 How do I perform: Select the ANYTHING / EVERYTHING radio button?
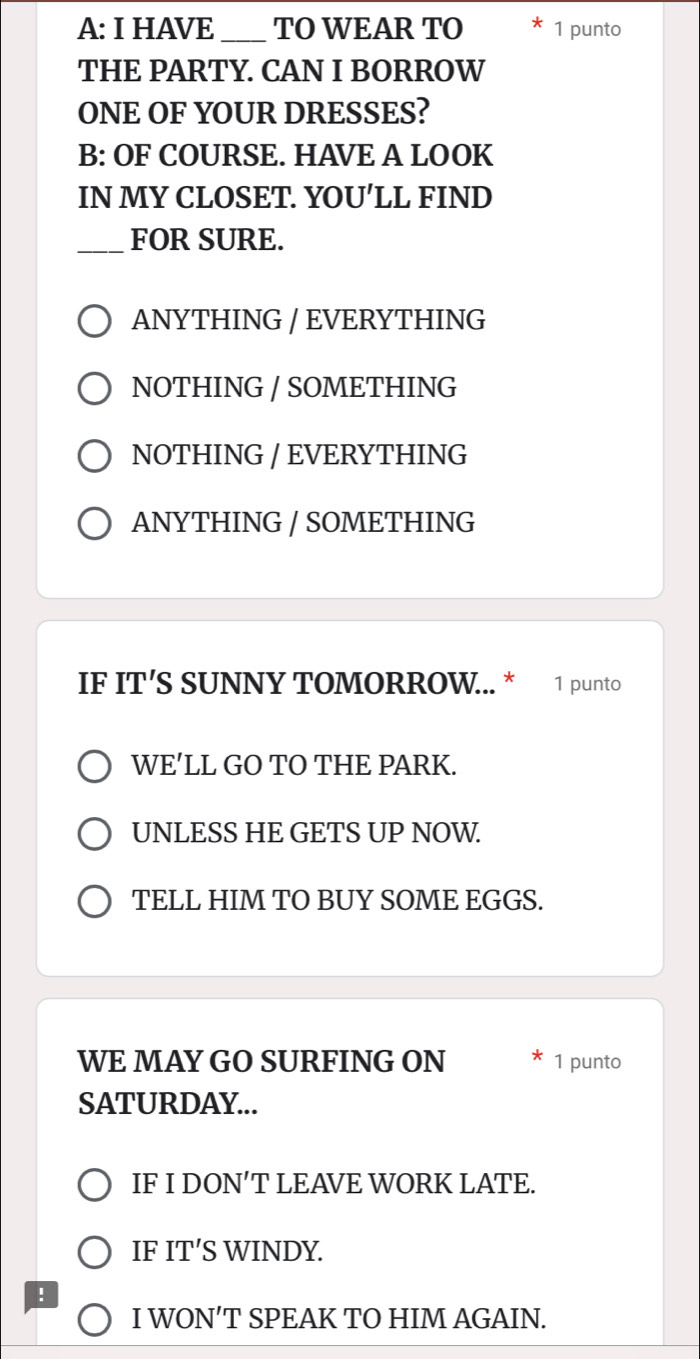point(95,322)
